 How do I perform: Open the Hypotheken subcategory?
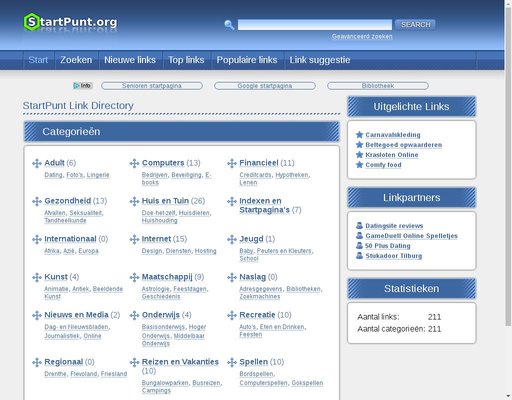(x=292, y=175)
